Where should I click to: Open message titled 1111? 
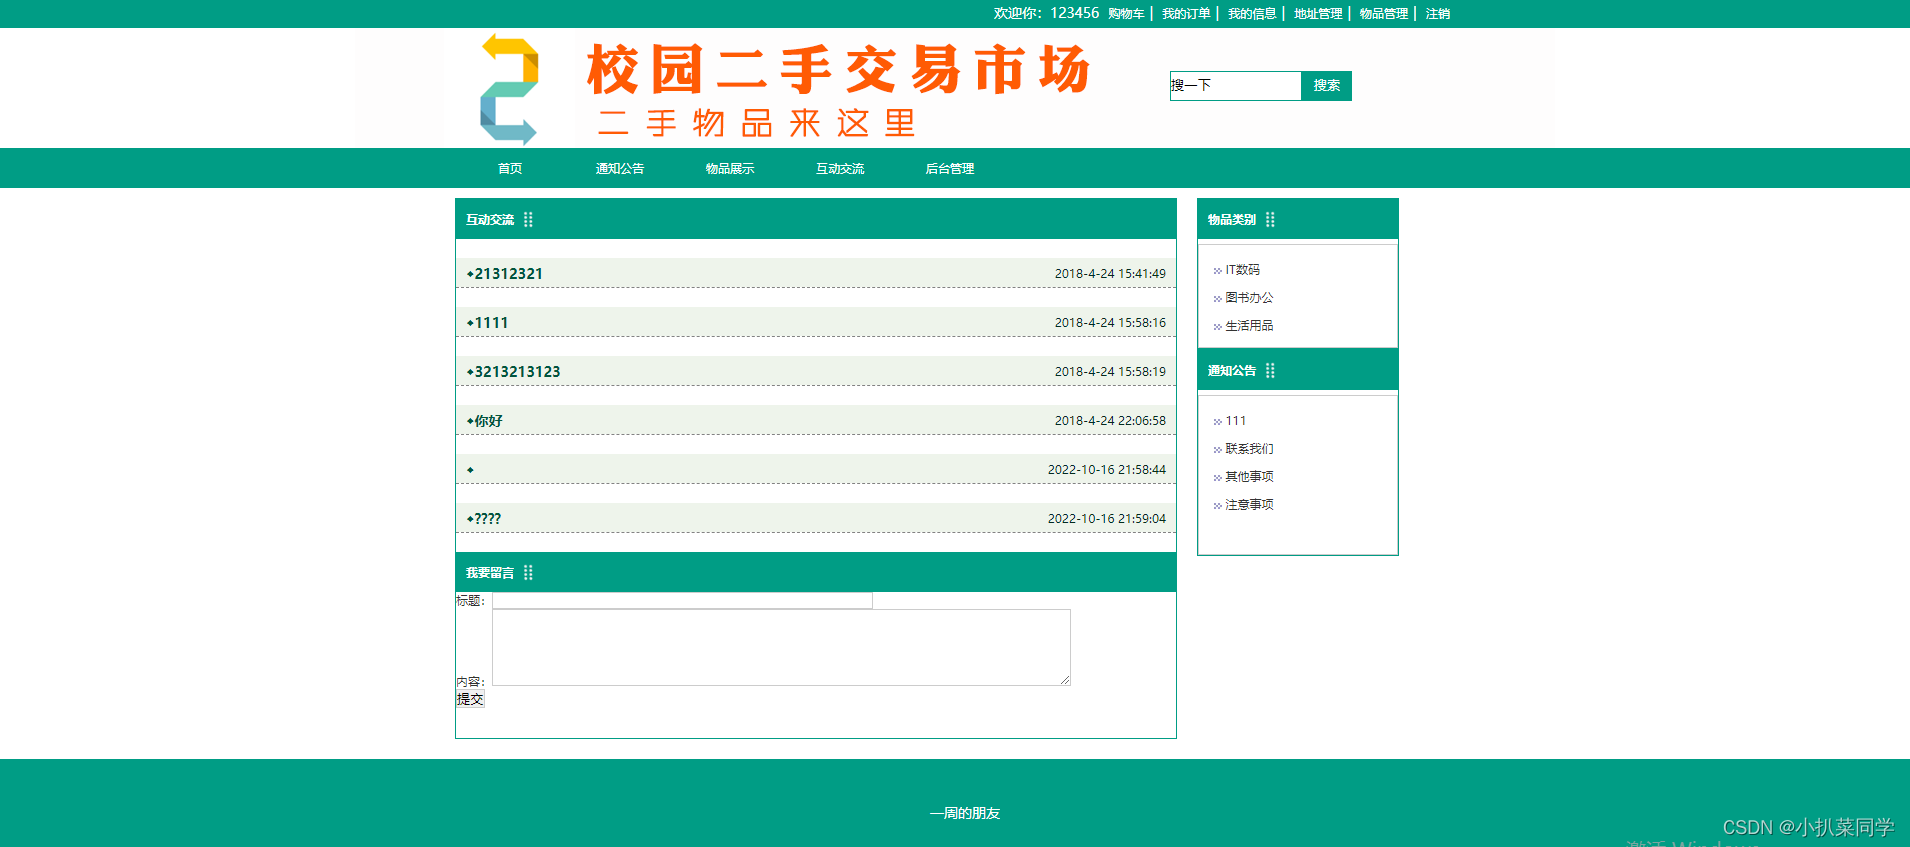491,323
